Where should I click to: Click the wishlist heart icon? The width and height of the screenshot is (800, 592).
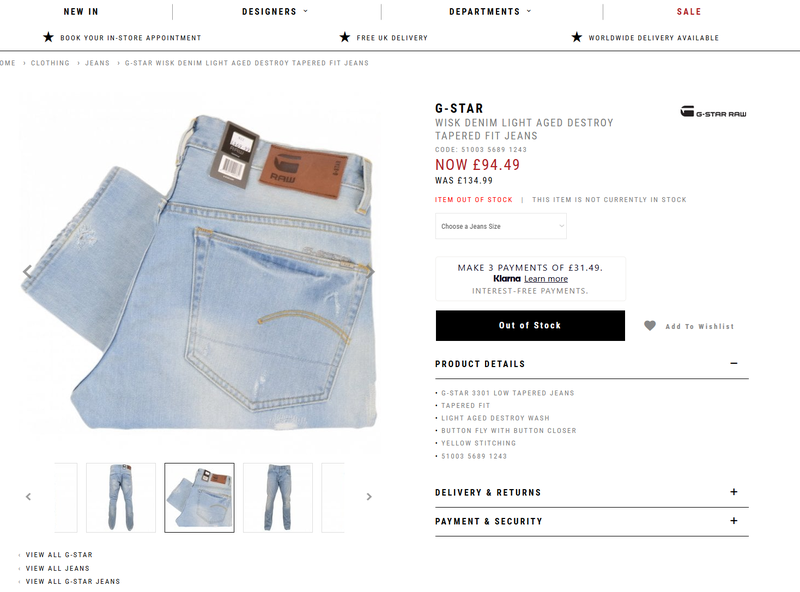[x=649, y=326]
